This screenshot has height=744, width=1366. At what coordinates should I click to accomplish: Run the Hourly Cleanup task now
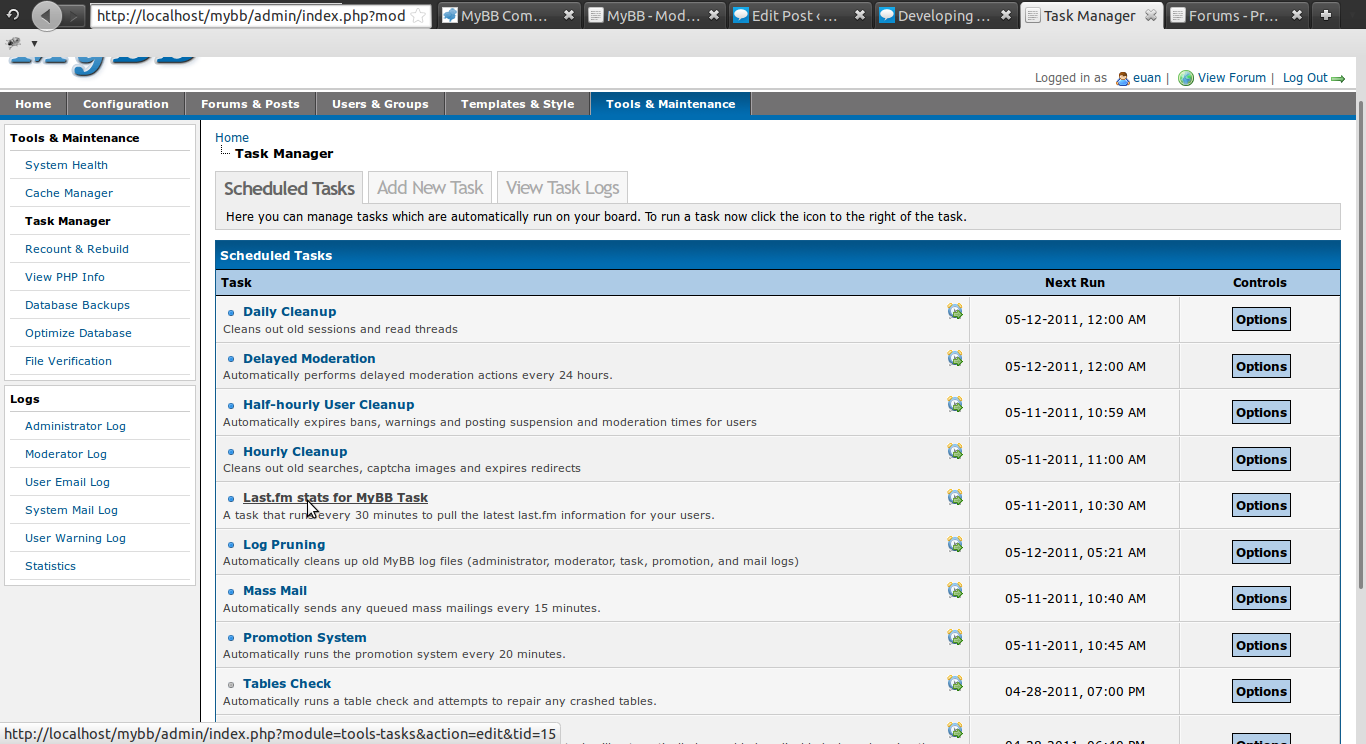point(955,451)
